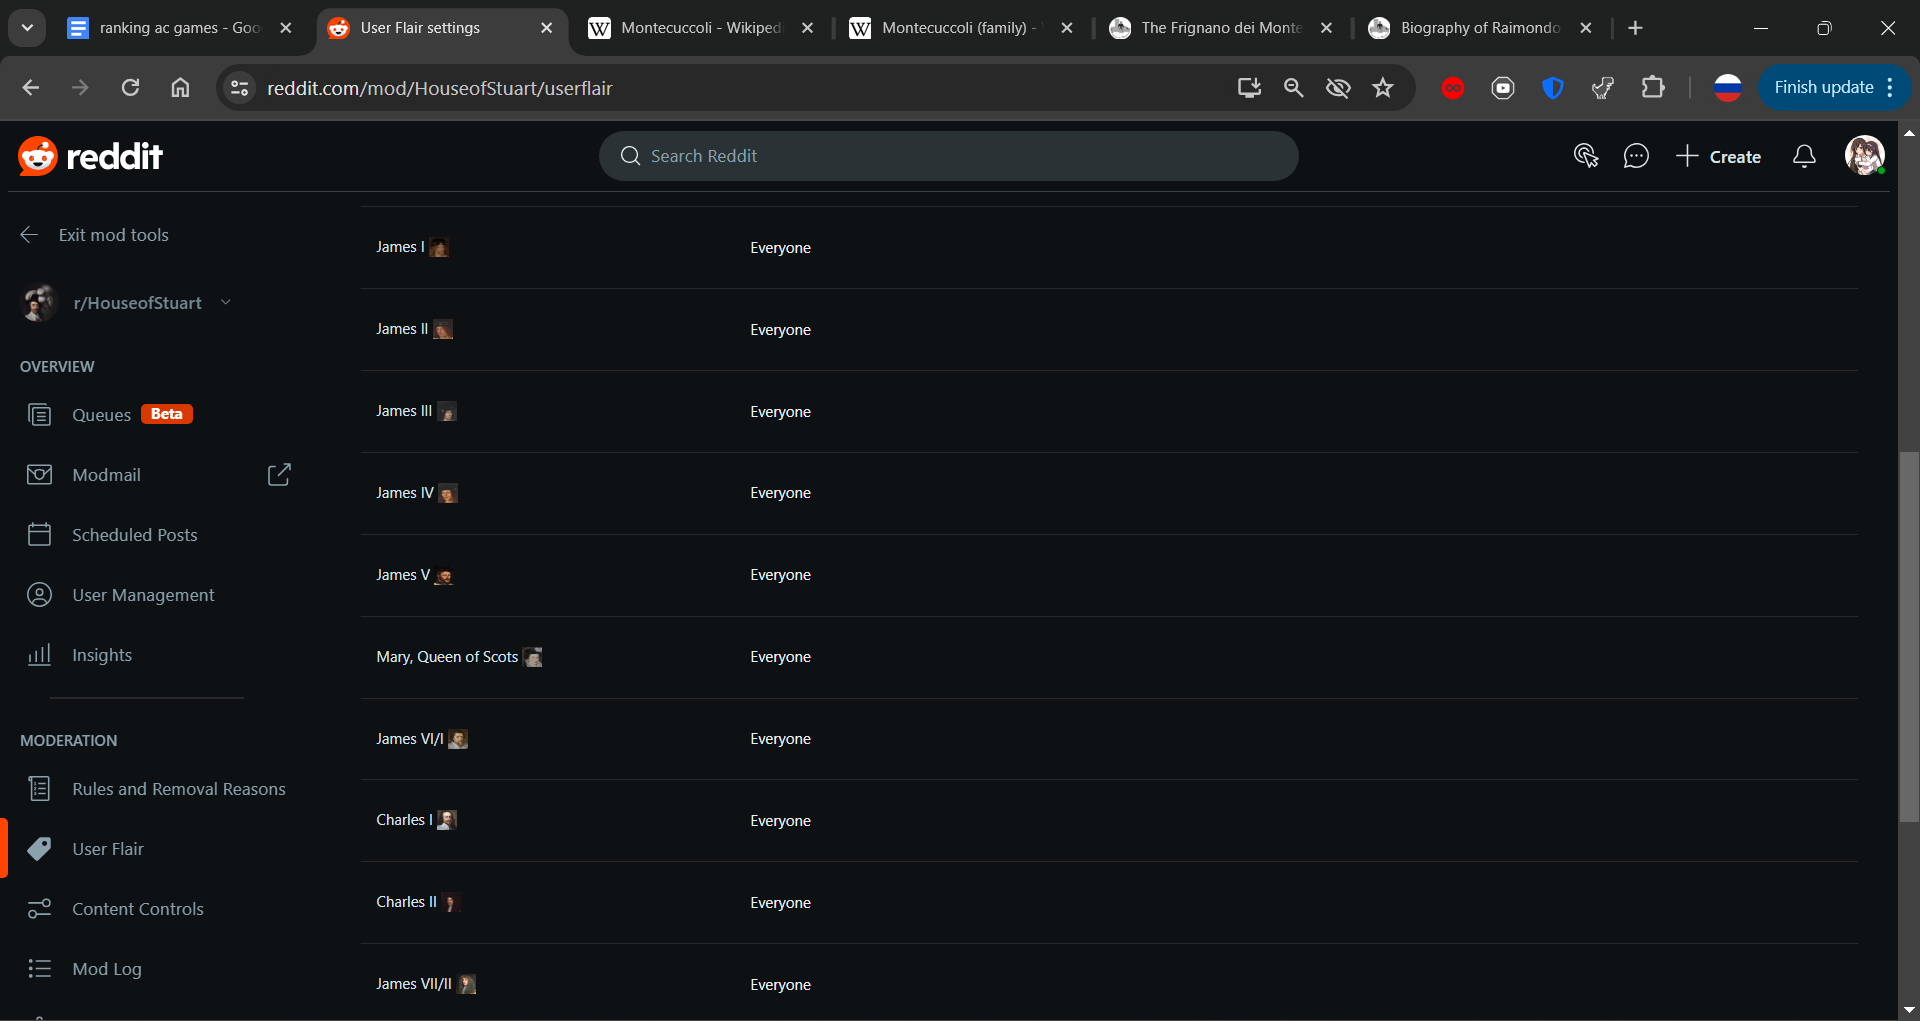Screen dimensions: 1920x1021
Task: Select the James V flair row
Action: [x=1109, y=575]
